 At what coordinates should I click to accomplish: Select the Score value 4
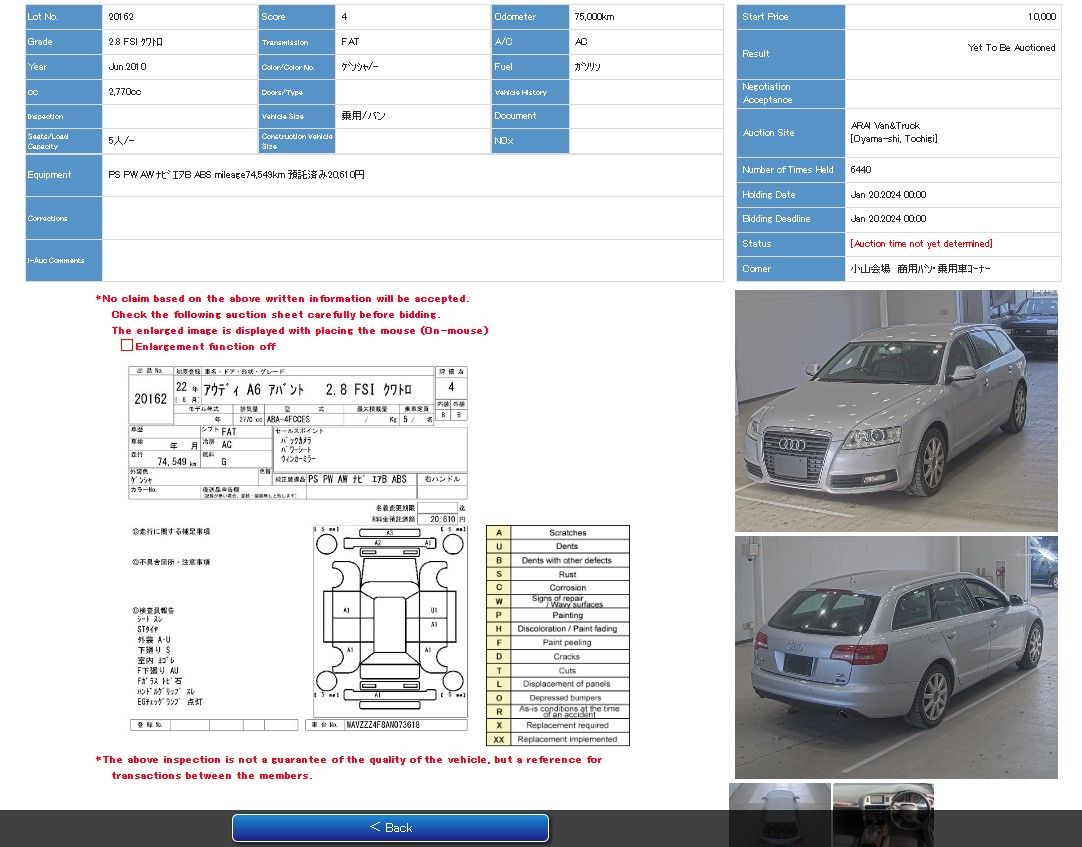(344, 17)
